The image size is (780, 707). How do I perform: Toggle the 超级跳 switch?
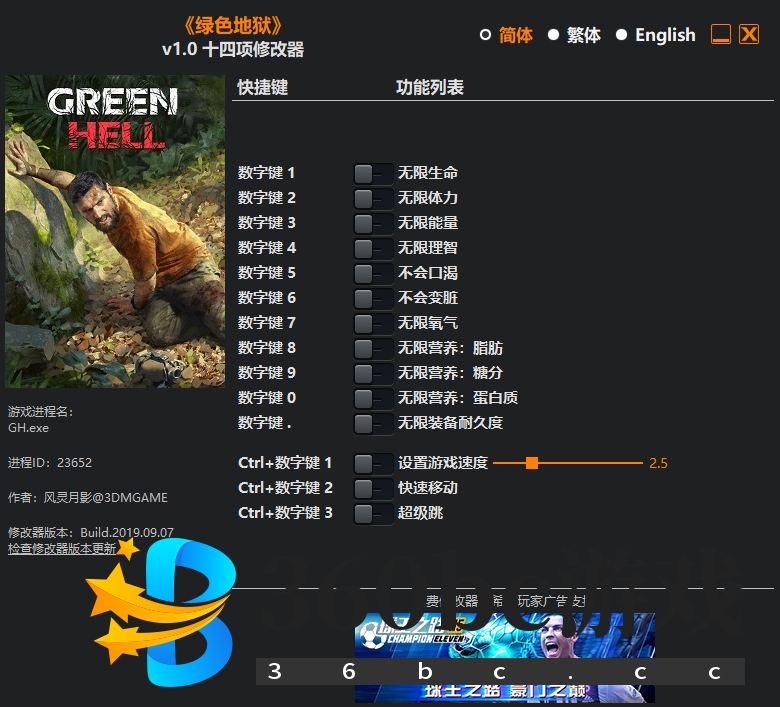tap(373, 513)
